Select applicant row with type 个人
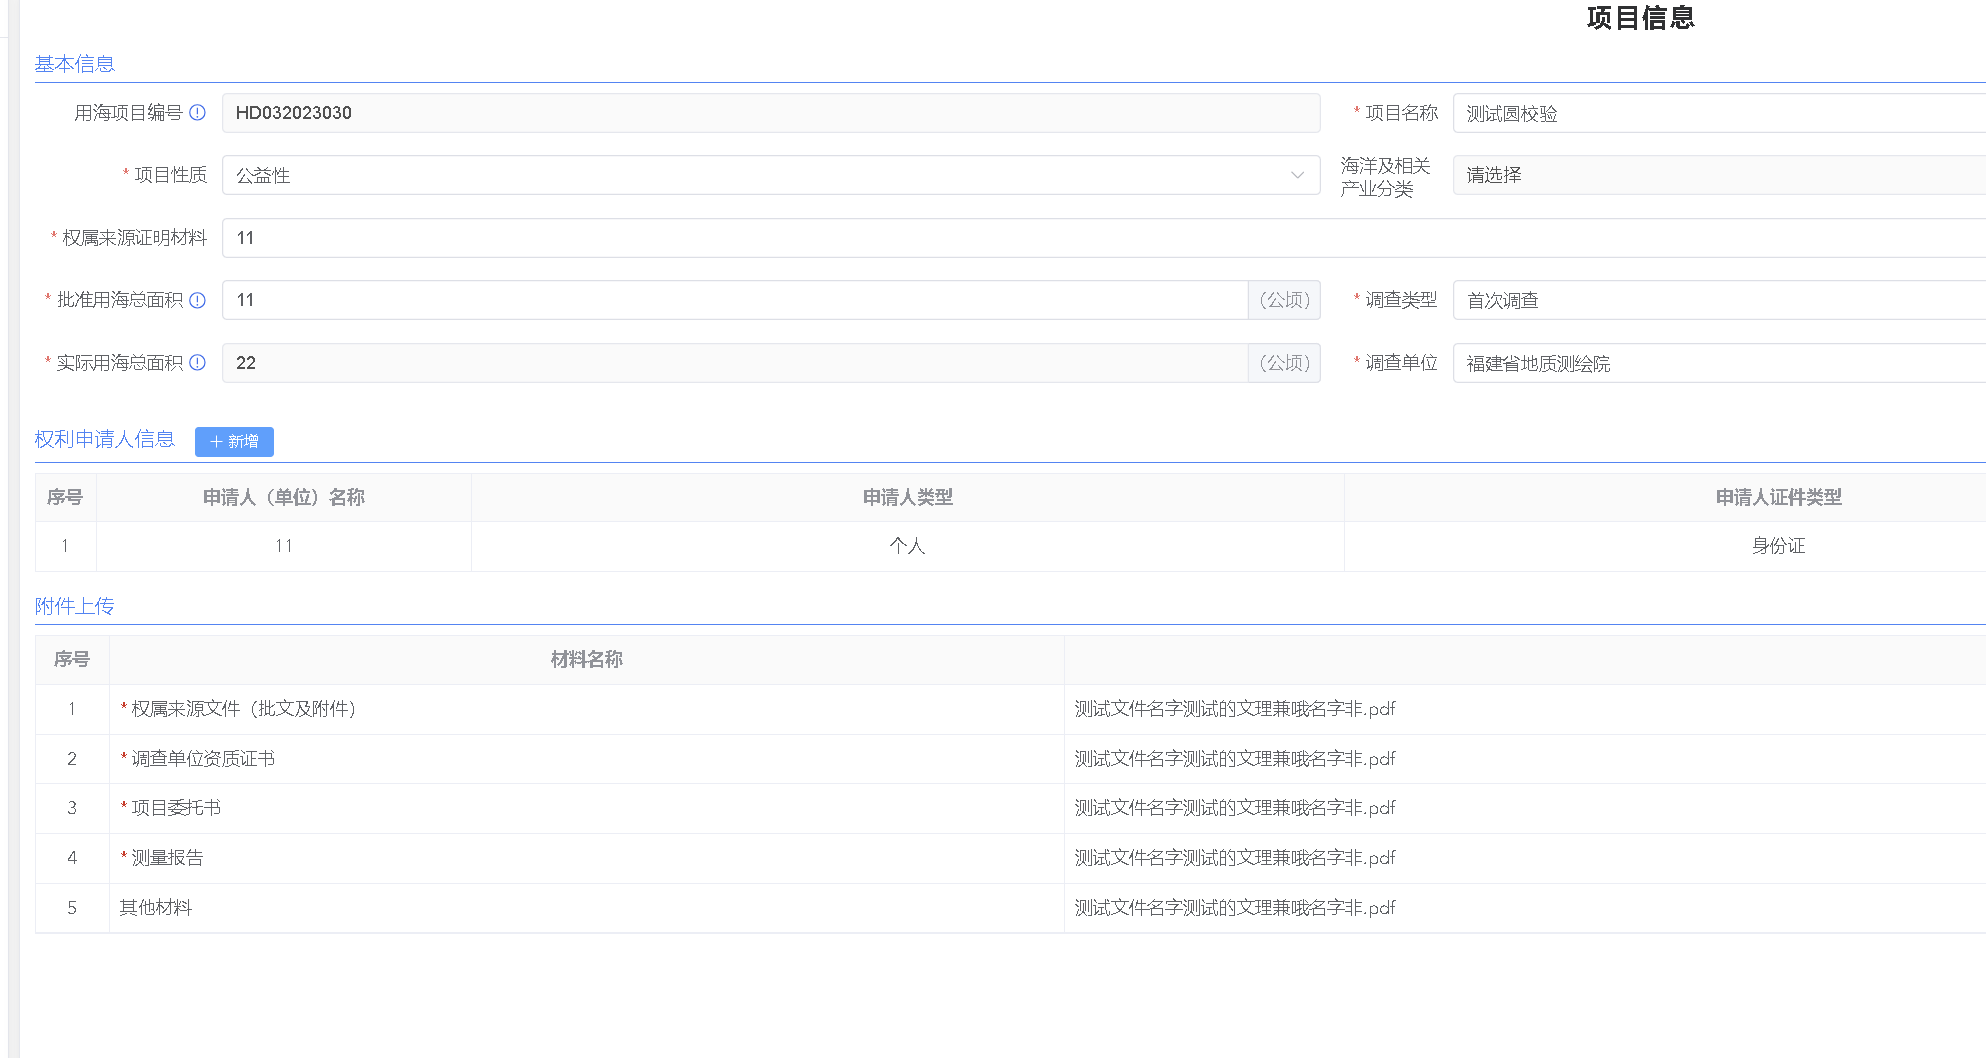 pos(907,546)
